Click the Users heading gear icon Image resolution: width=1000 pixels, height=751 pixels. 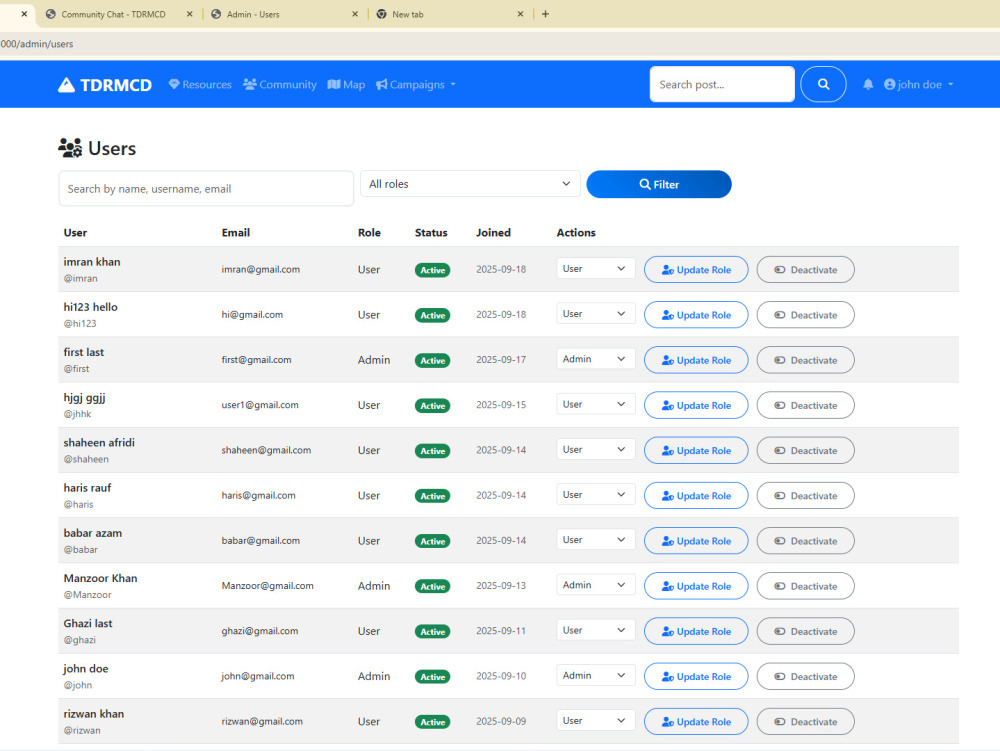tap(70, 148)
